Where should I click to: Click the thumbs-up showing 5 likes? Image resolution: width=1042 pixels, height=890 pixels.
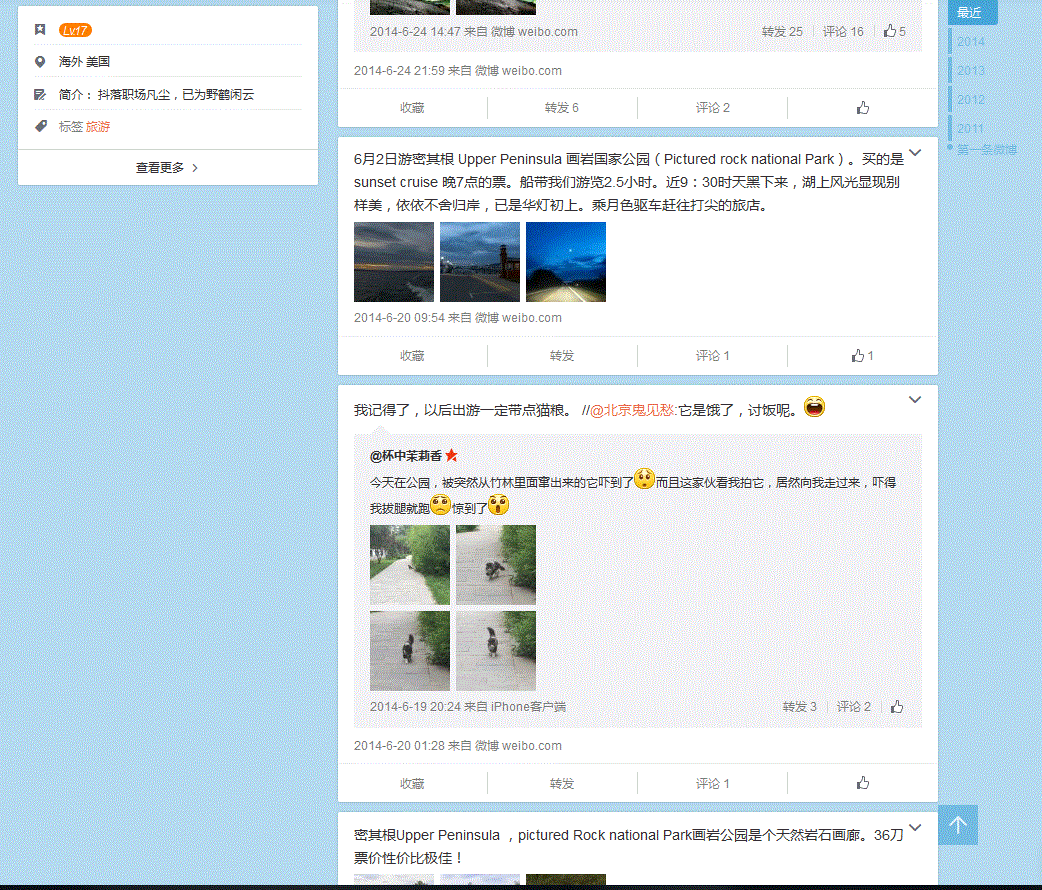tap(894, 32)
